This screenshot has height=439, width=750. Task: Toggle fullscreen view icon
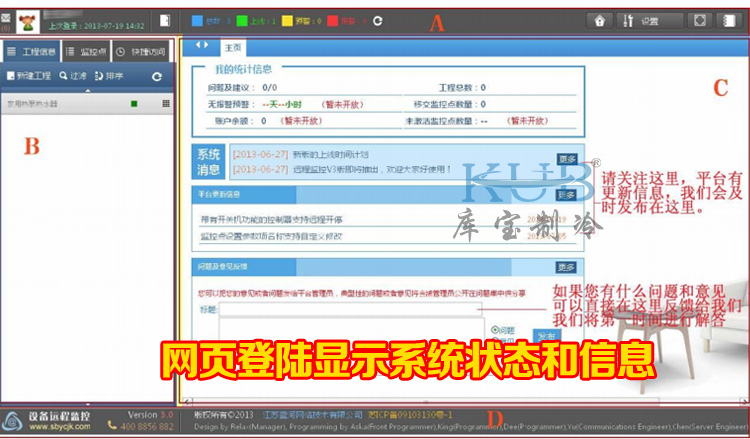pos(700,21)
